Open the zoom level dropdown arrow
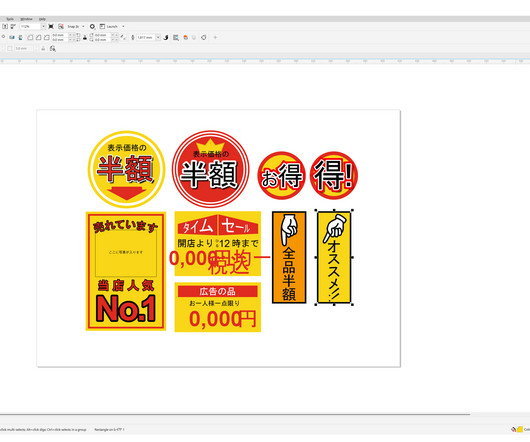 point(43,26)
